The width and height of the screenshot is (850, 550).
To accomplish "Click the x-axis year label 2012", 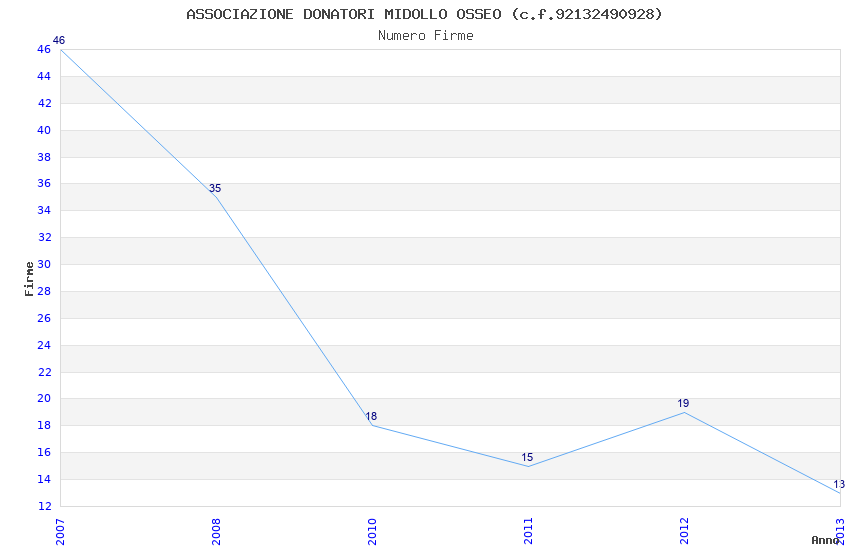I will [684, 532].
